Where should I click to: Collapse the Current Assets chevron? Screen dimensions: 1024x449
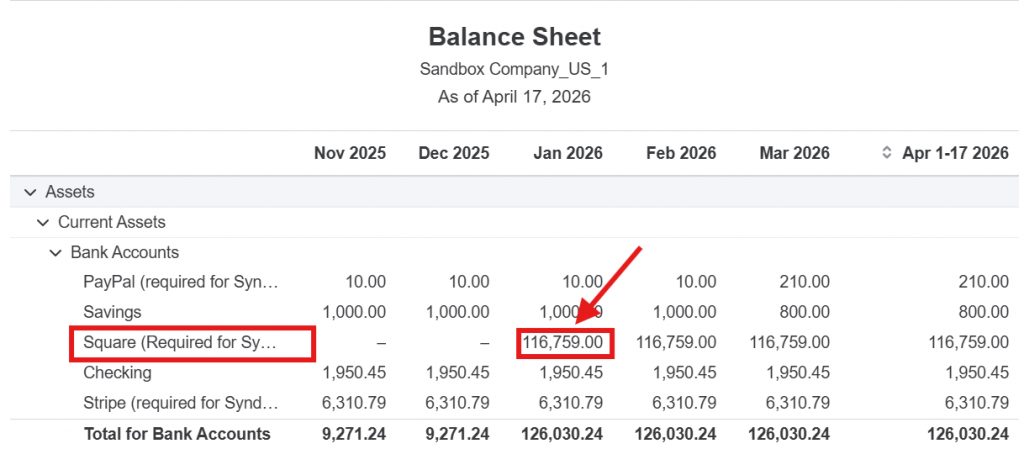tap(43, 222)
